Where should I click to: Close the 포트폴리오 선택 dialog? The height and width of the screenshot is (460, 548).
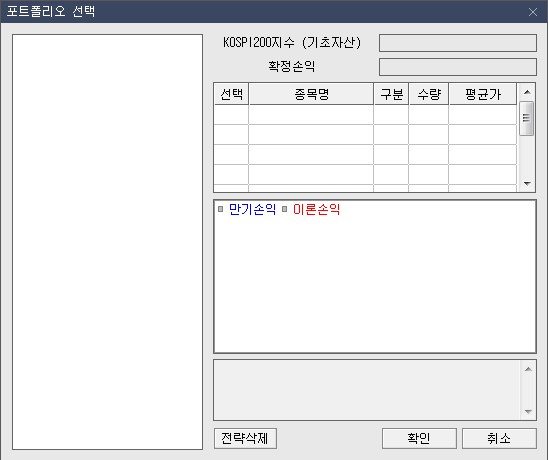[x=533, y=12]
